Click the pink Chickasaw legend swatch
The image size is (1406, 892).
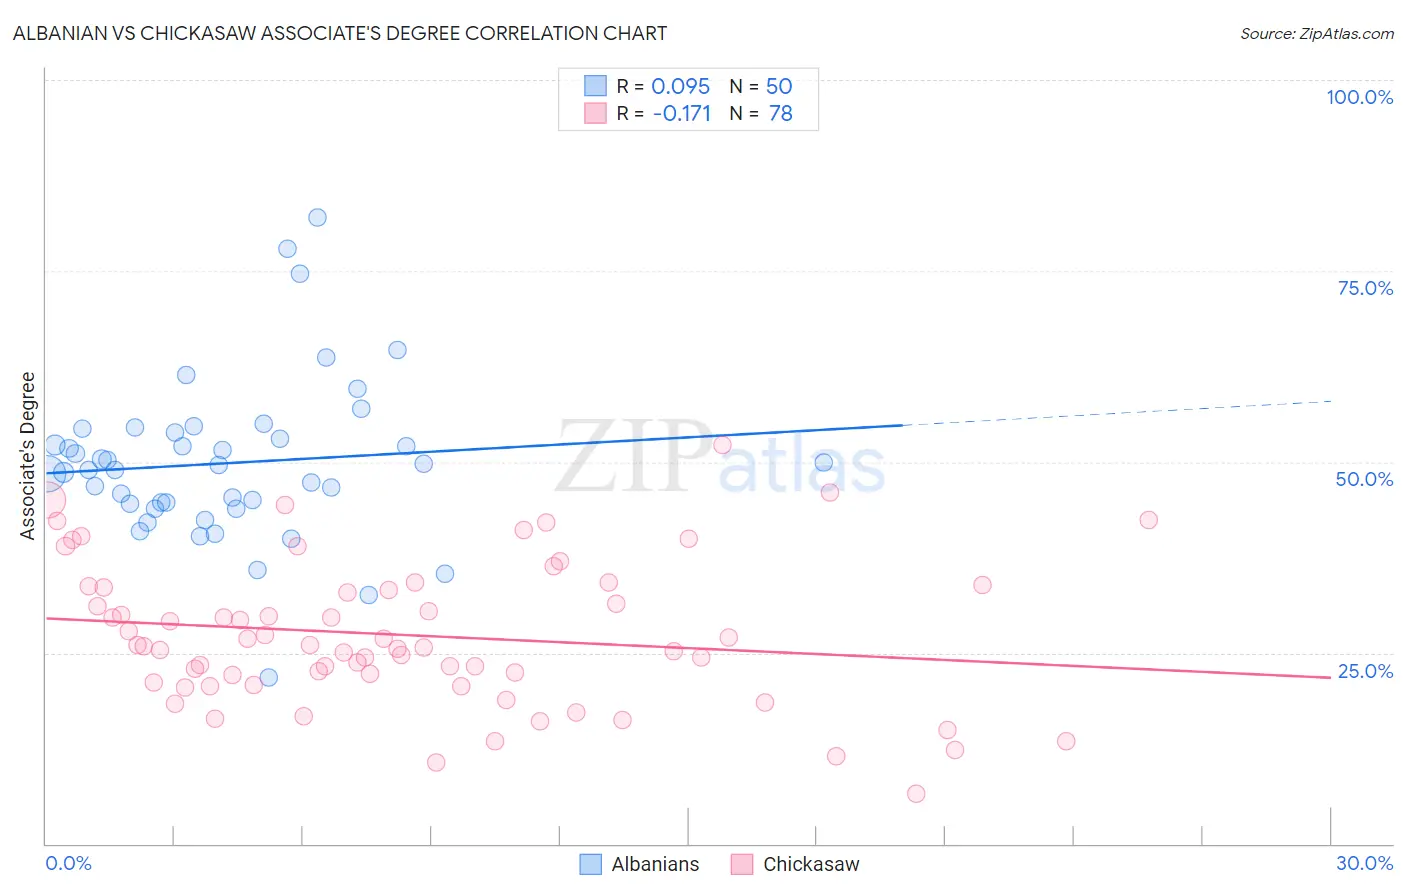(x=742, y=864)
